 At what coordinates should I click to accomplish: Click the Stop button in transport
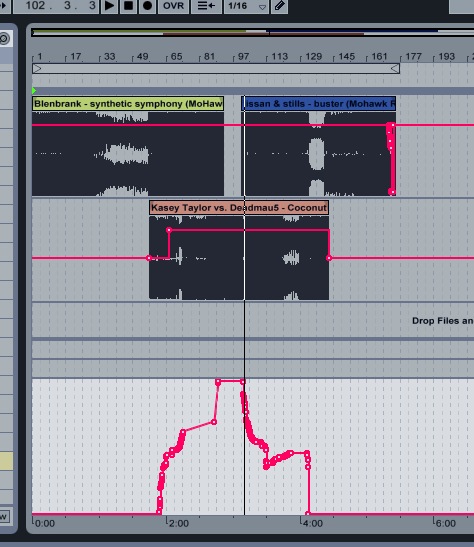click(128, 6)
